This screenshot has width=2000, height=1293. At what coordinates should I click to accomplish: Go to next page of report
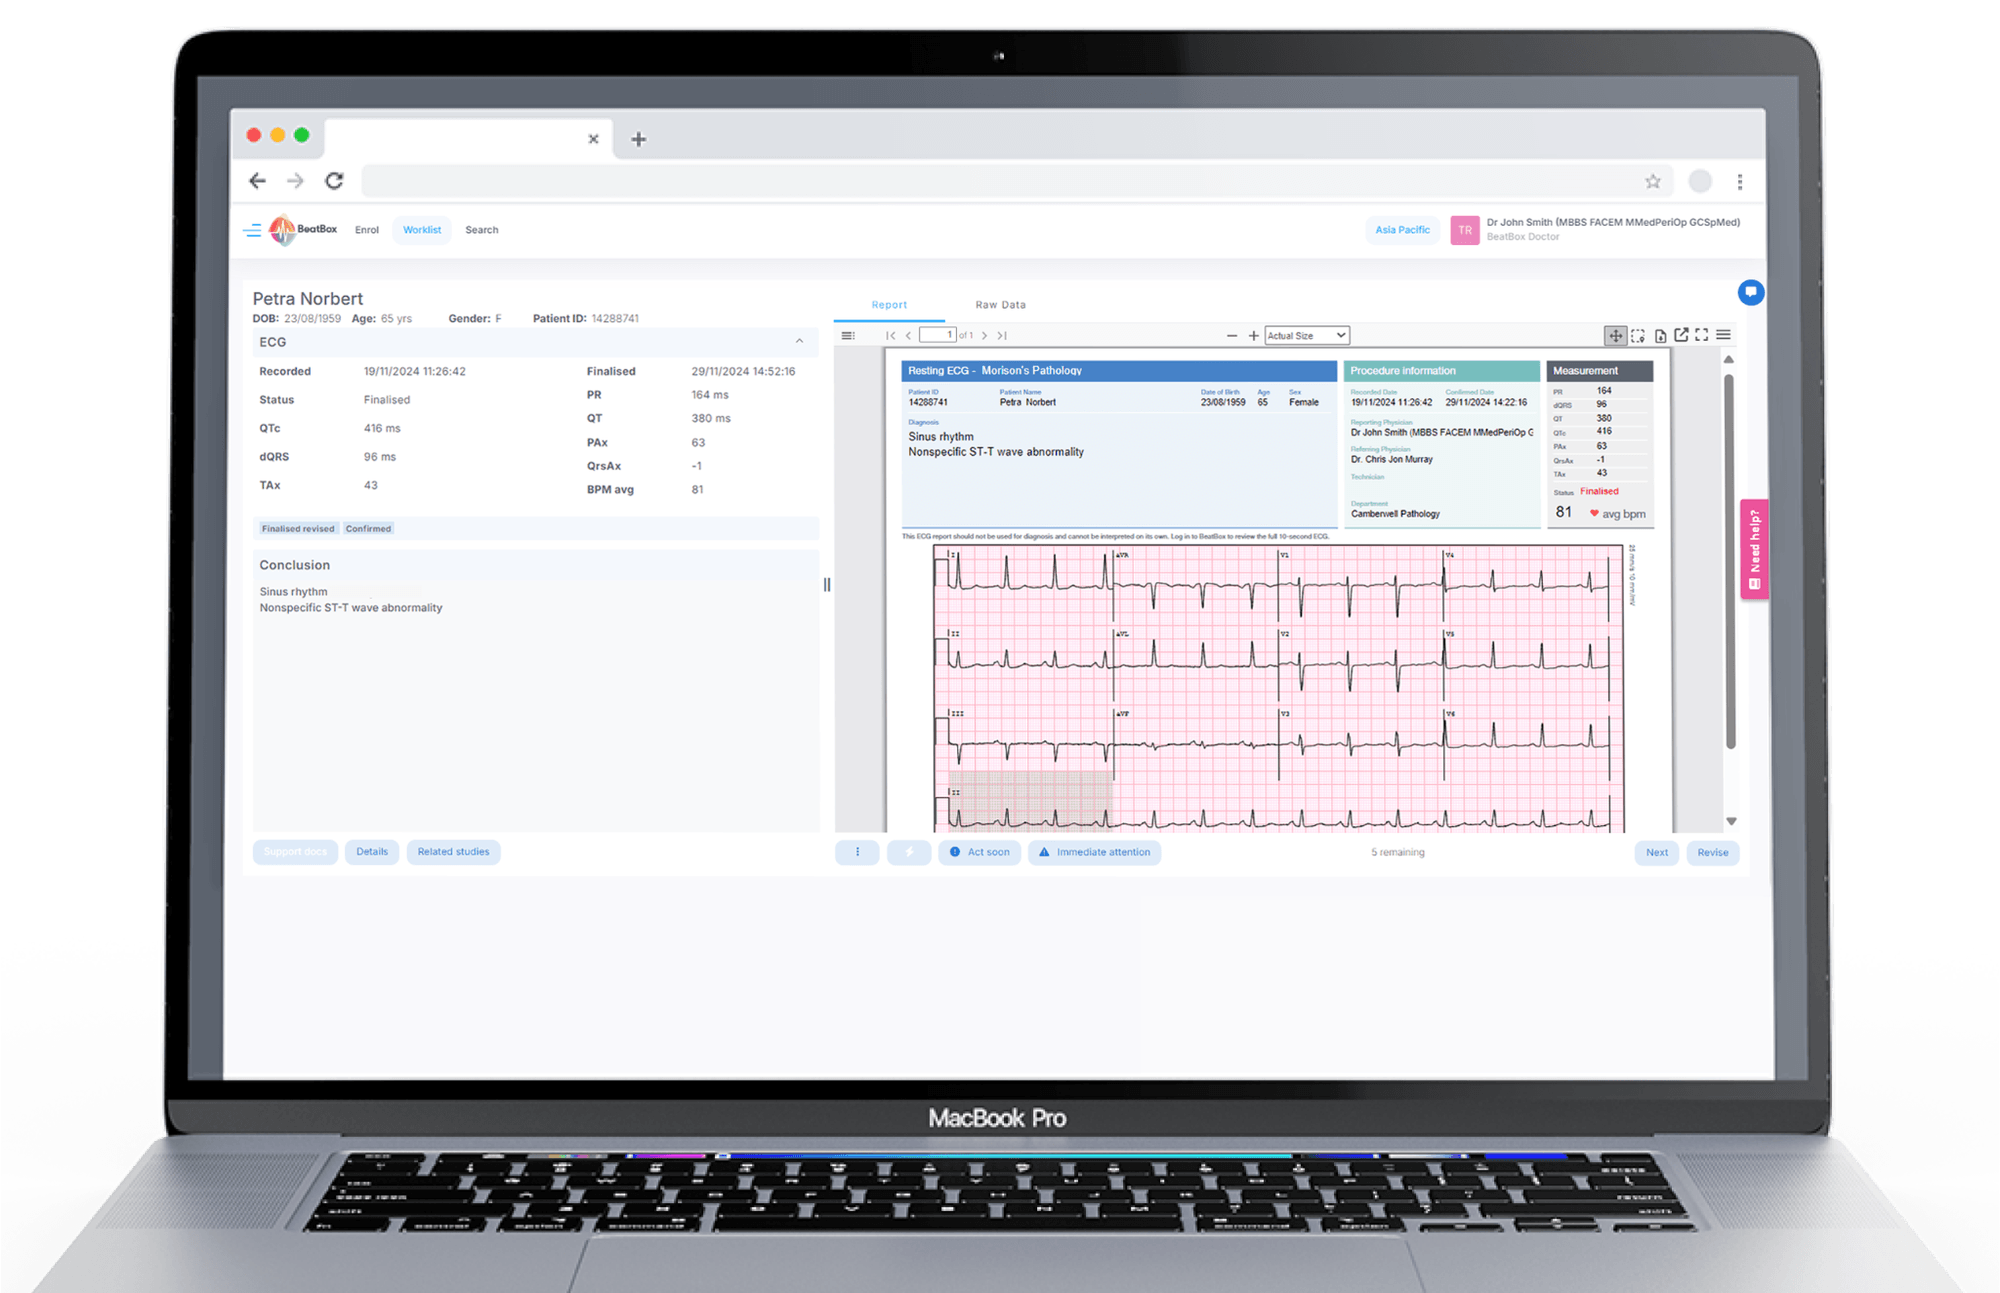click(985, 336)
